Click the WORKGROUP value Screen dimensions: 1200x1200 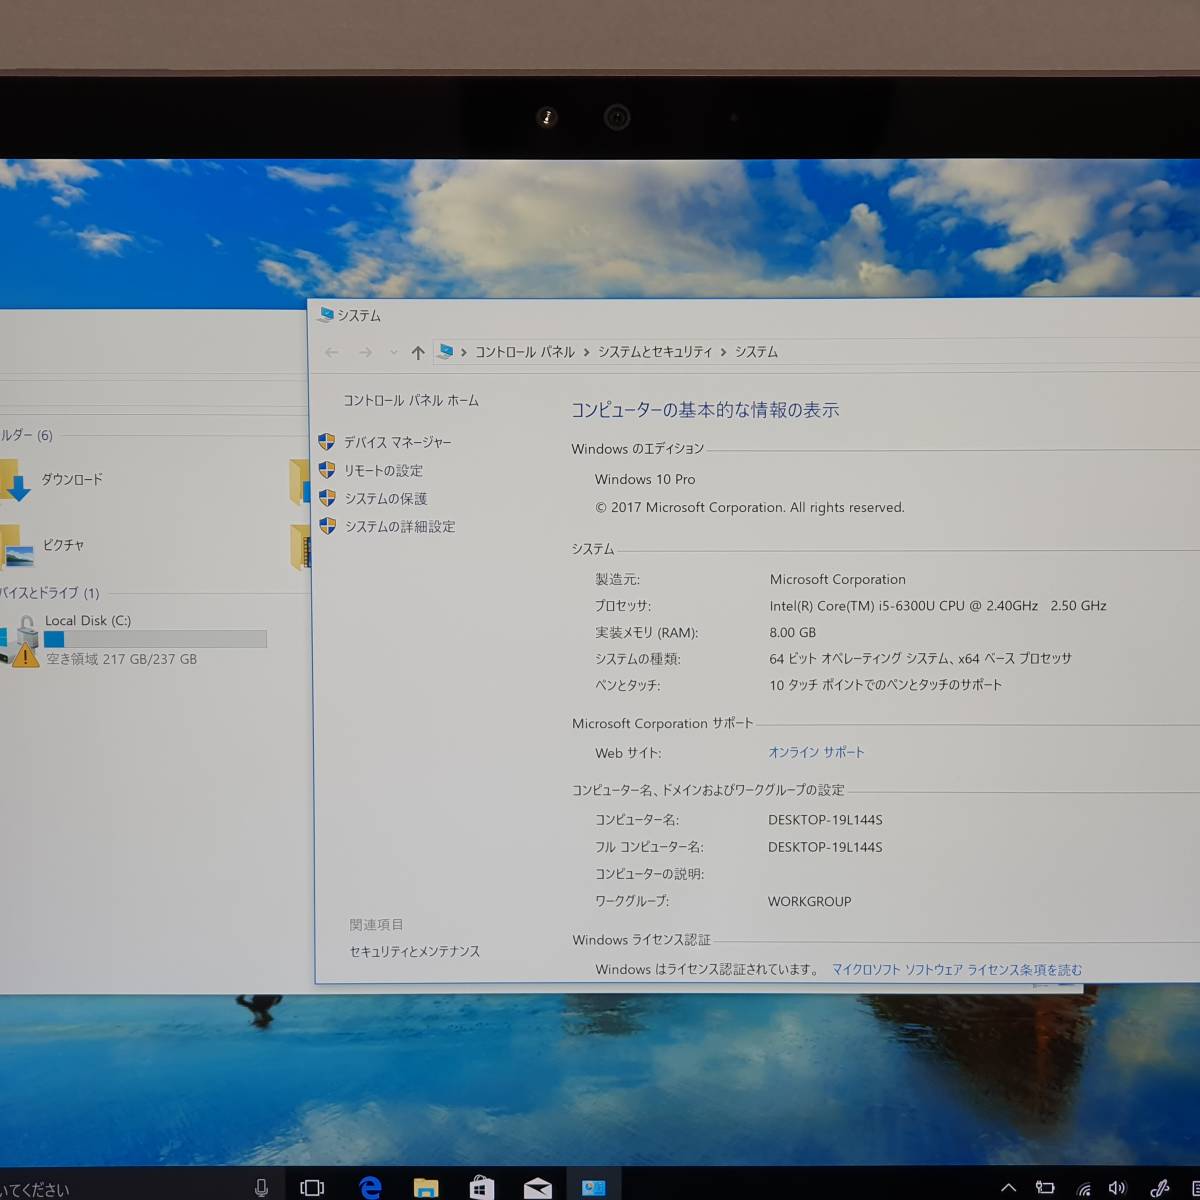810,901
